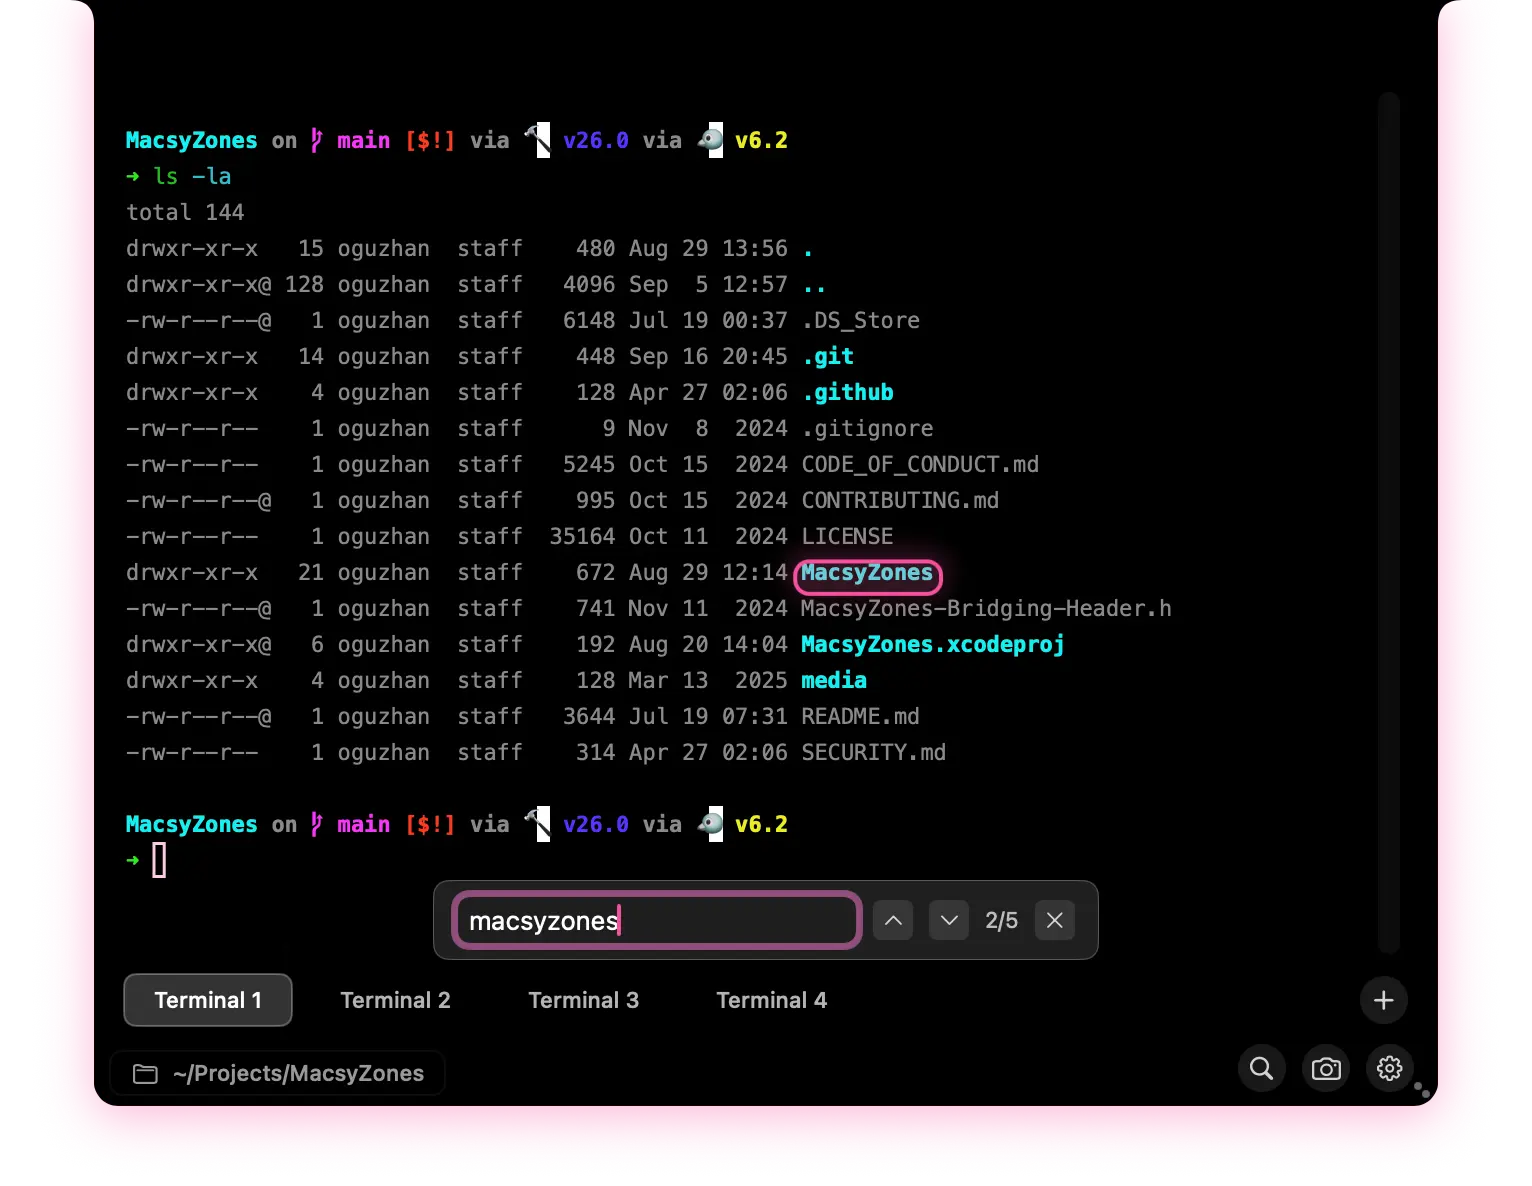Switch to the Terminal 2 tab
This screenshot has width=1532, height=1186.
tap(395, 1000)
